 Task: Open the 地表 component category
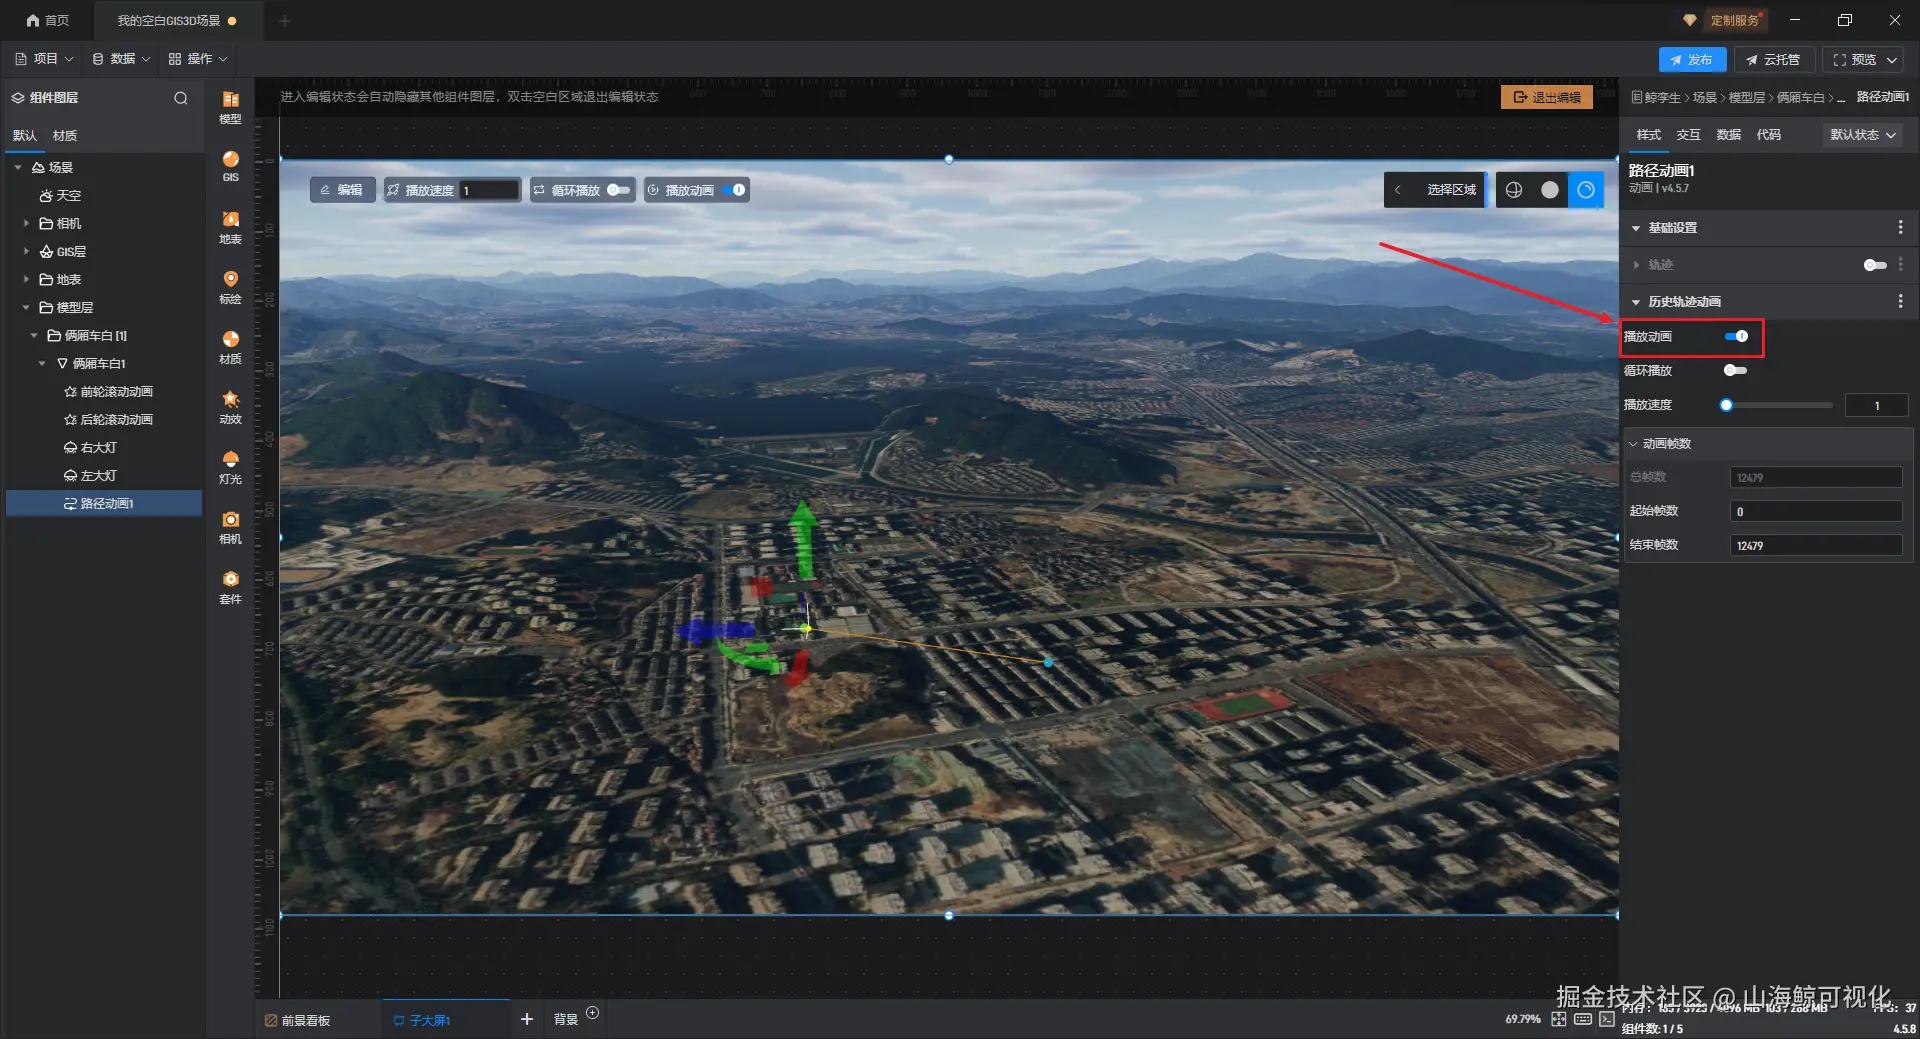coord(230,227)
